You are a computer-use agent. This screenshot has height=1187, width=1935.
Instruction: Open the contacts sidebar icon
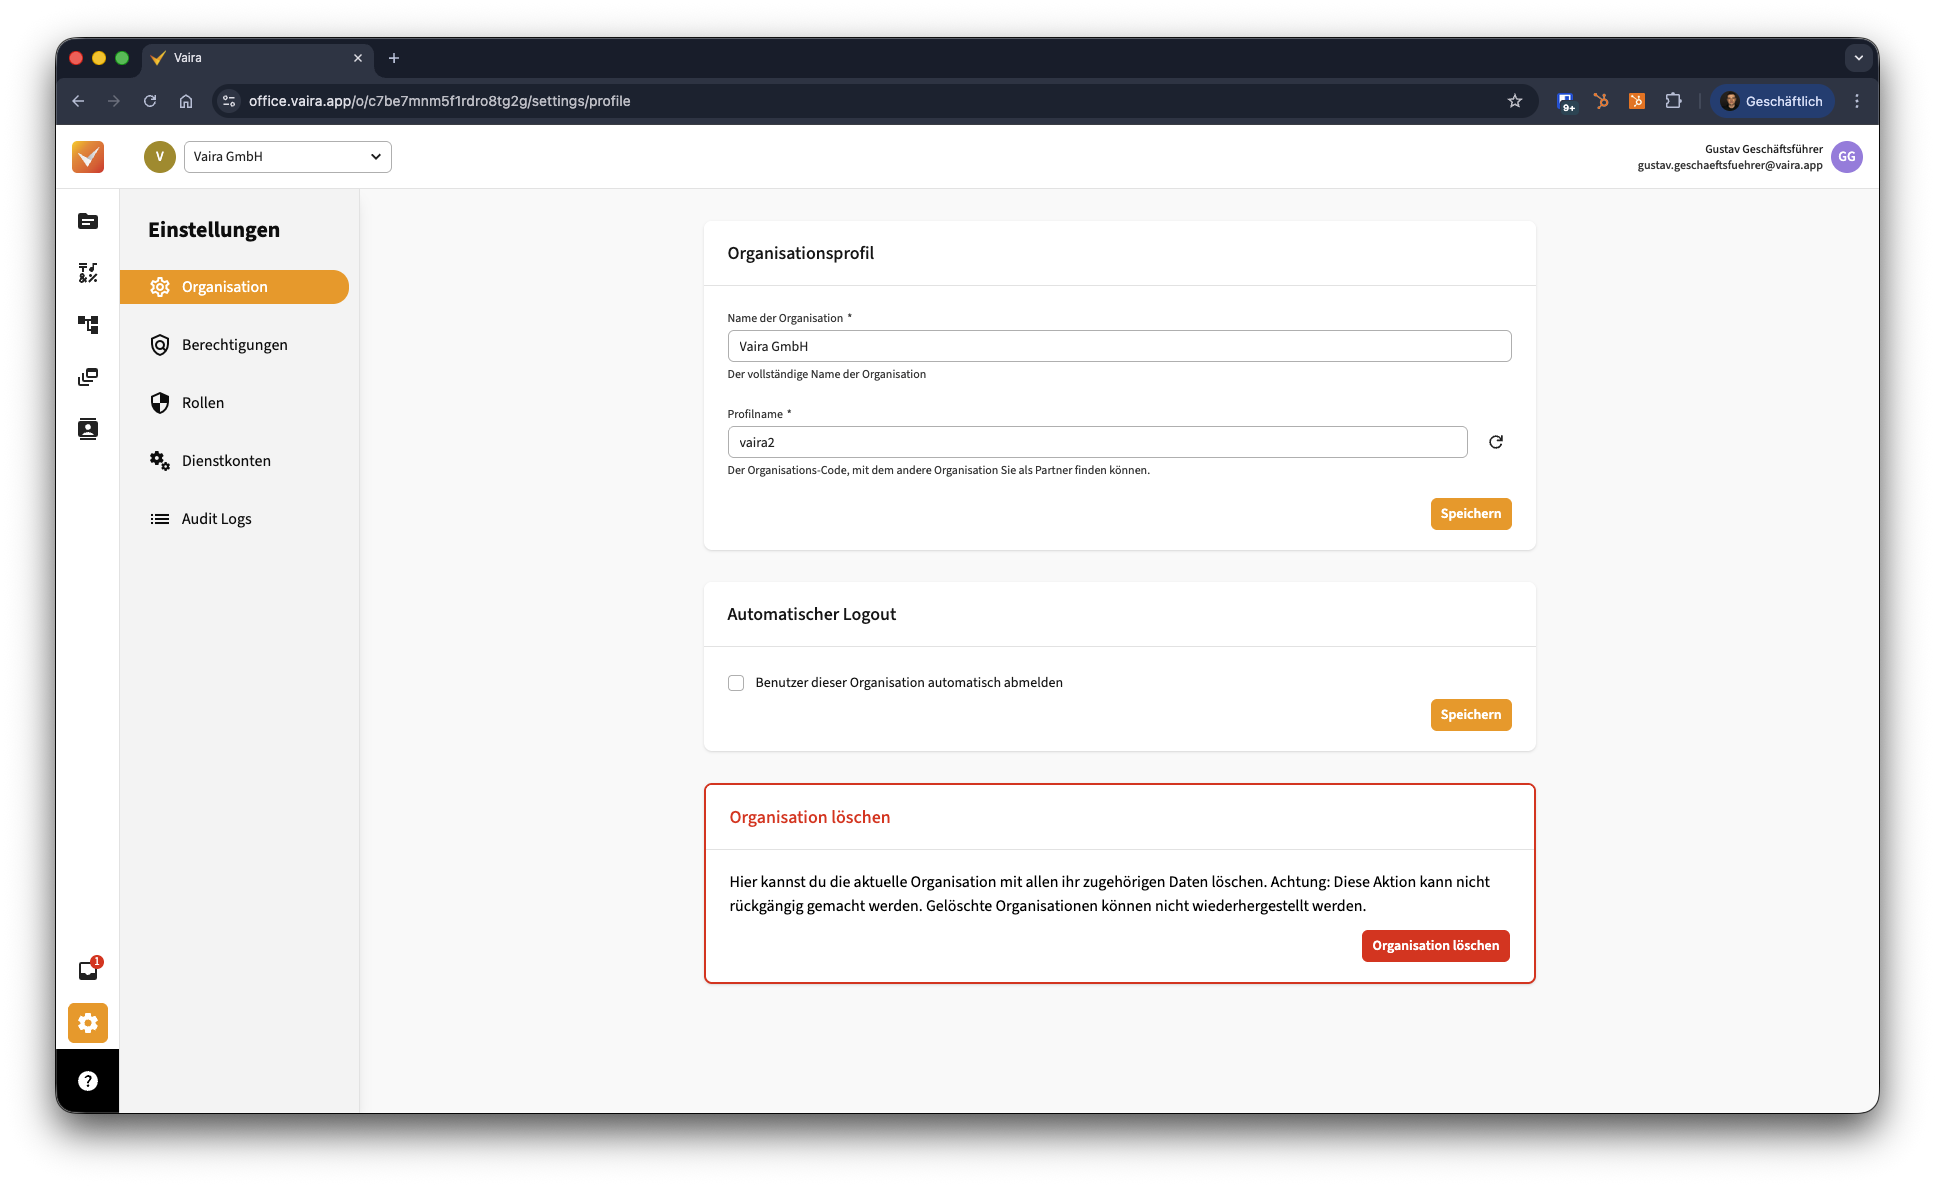(88, 429)
